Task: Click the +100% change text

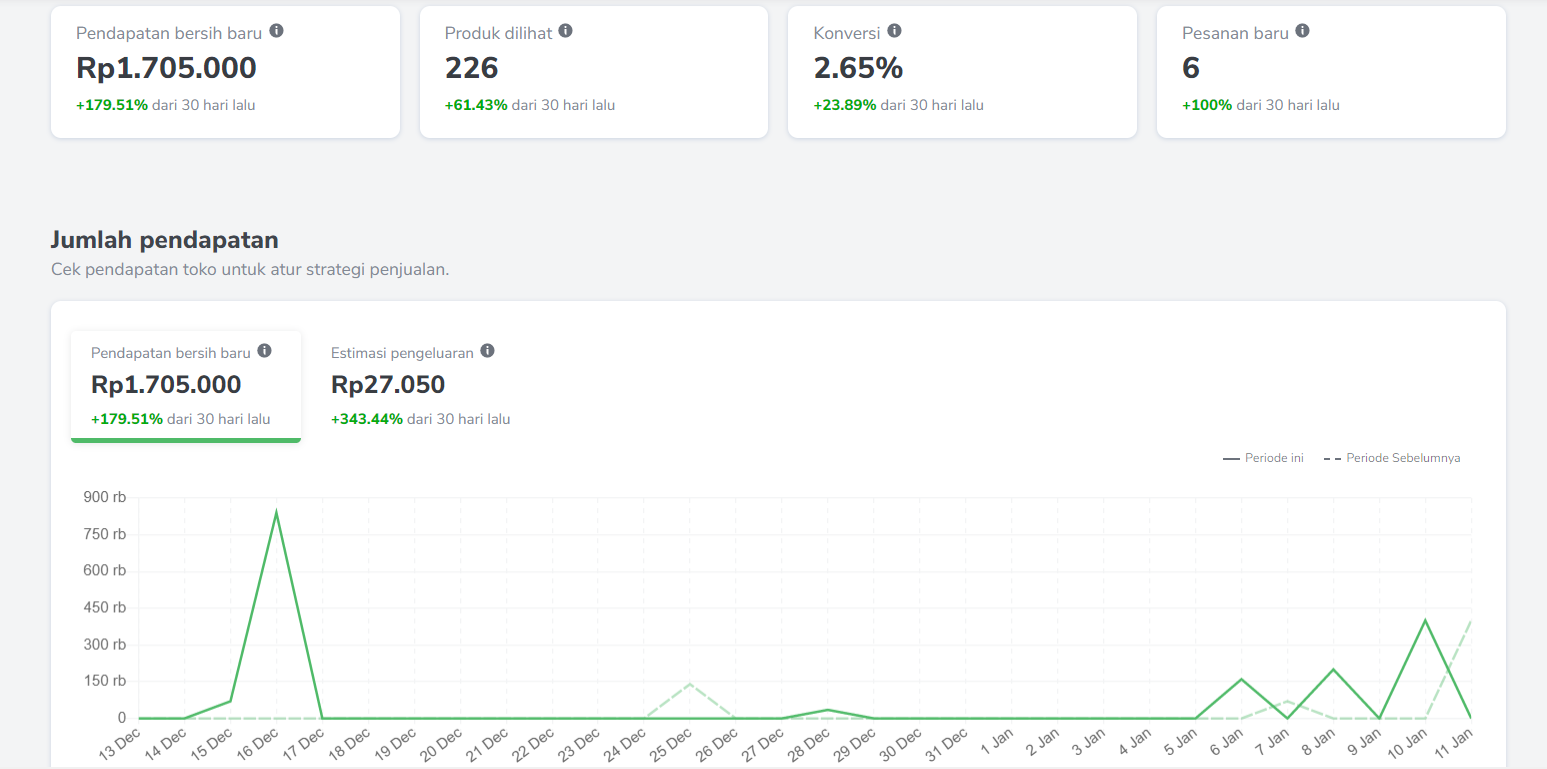Action: point(1207,105)
